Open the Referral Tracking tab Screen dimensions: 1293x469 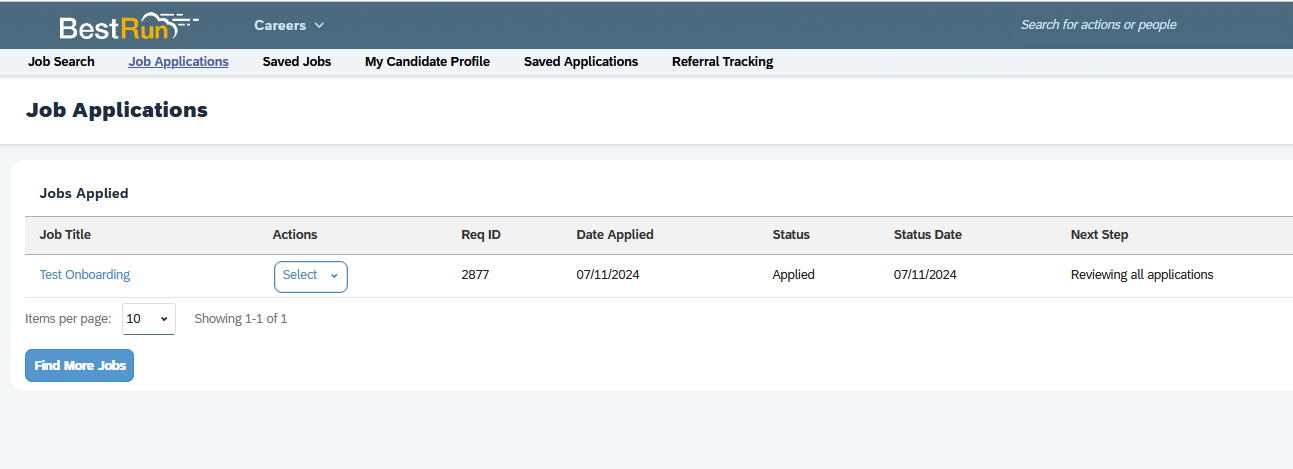pyautogui.click(x=722, y=62)
